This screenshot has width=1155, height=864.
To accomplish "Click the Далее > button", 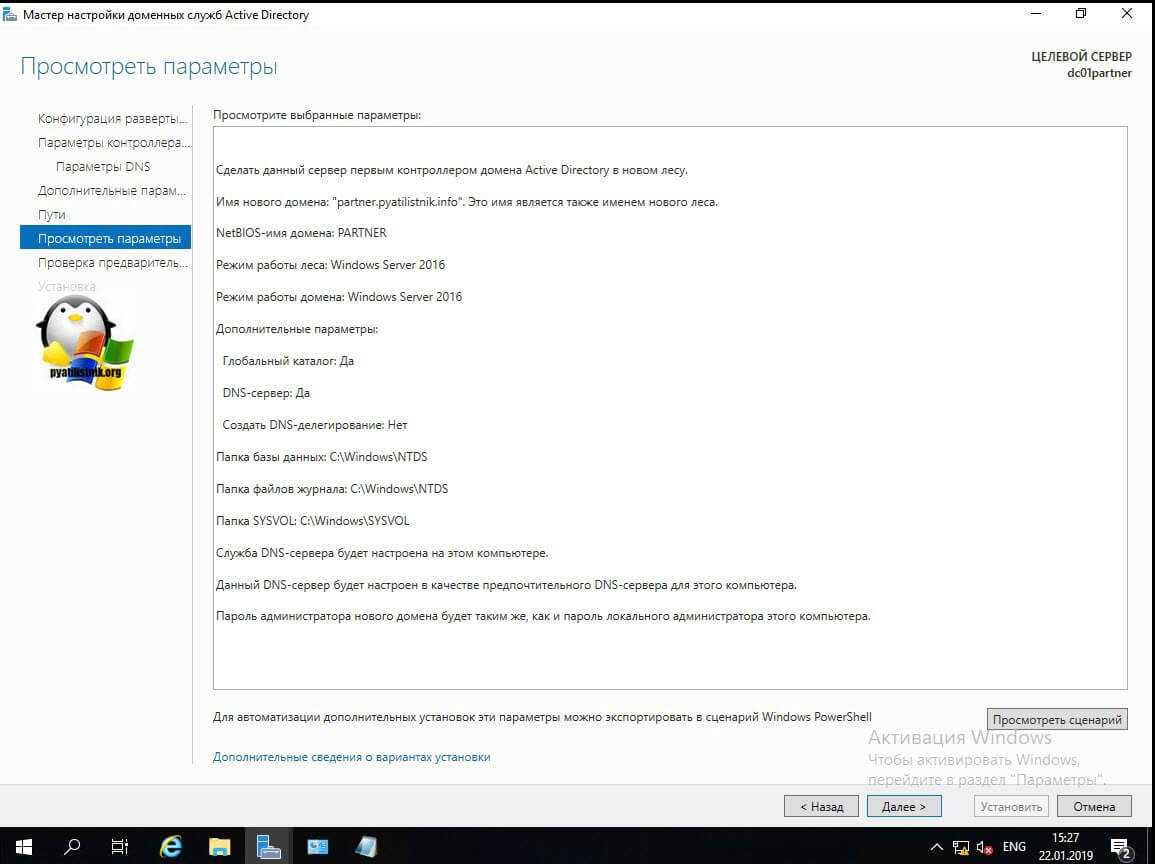I will 904,806.
